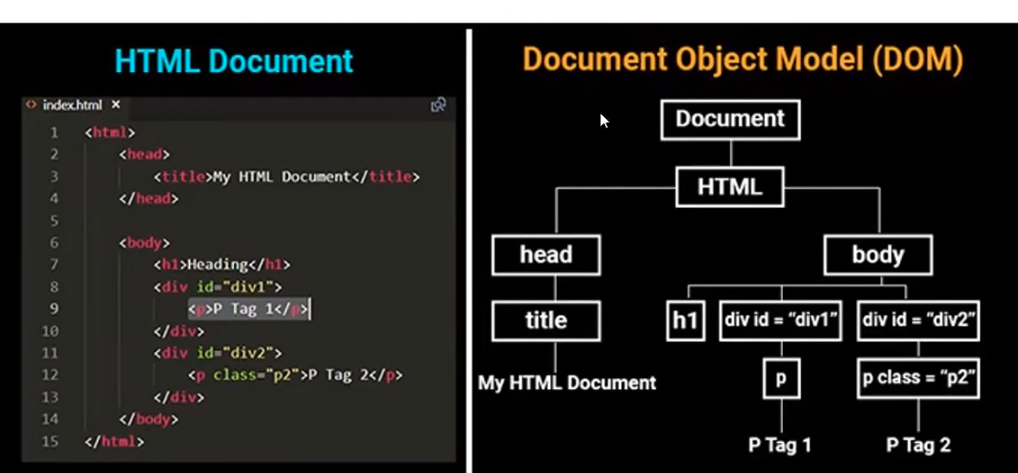This screenshot has height=473, width=1018.
Task: Click line number 5 in the gutter
Action: [55, 221]
